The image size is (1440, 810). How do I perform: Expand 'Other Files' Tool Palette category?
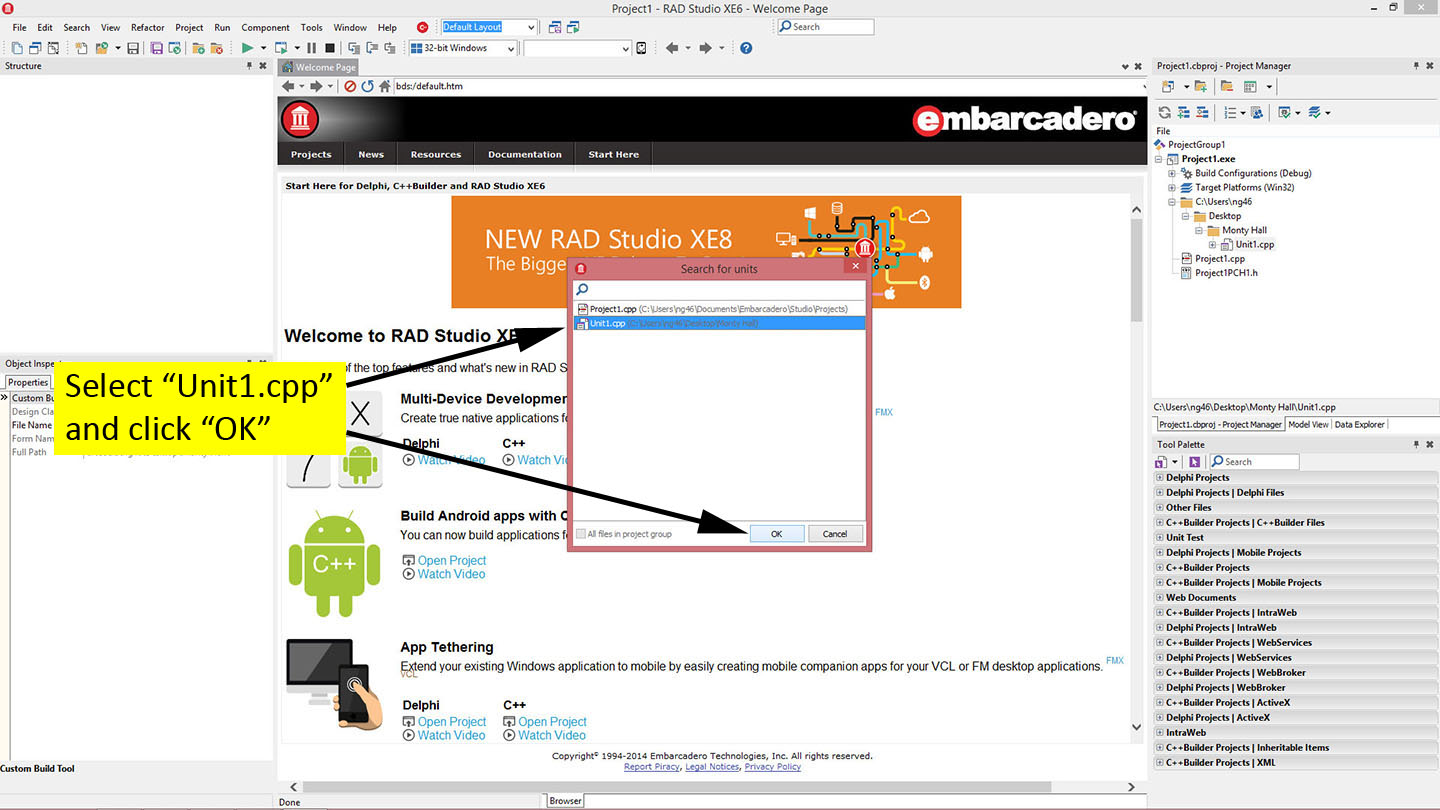[1160, 507]
